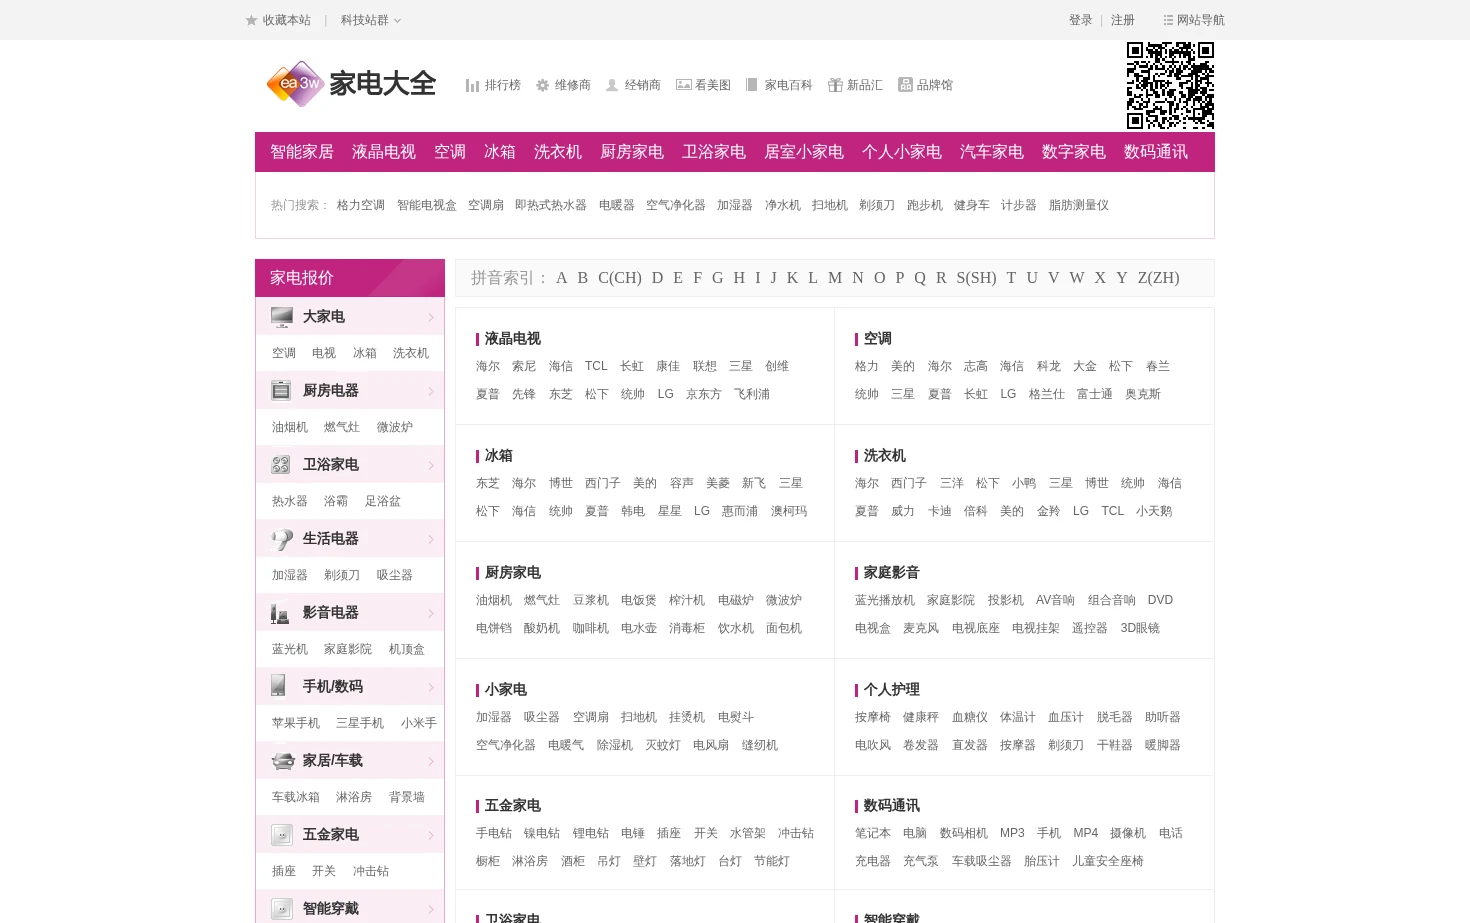The height and width of the screenshot is (923, 1470).
Task: Click the 注册 register link
Action: click(x=1123, y=20)
